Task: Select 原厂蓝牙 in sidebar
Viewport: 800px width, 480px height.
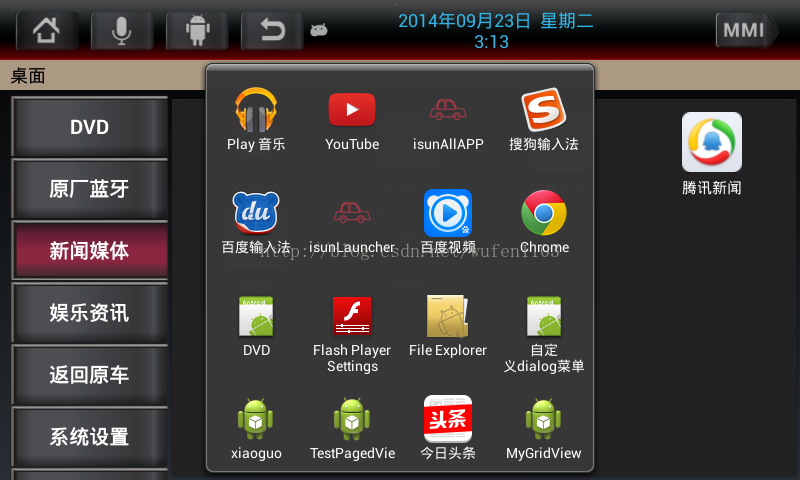Action: [x=90, y=189]
